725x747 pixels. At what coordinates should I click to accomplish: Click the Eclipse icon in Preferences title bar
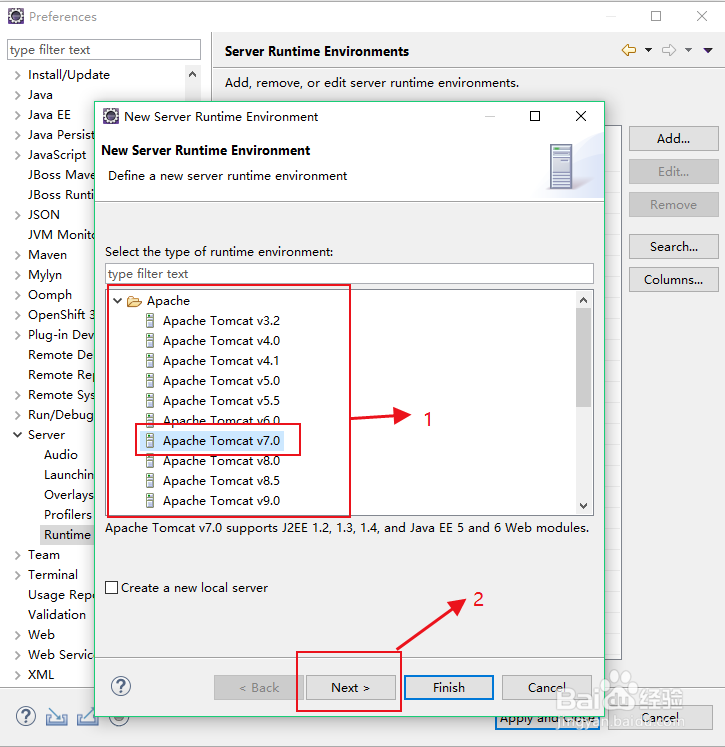(16, 16)
